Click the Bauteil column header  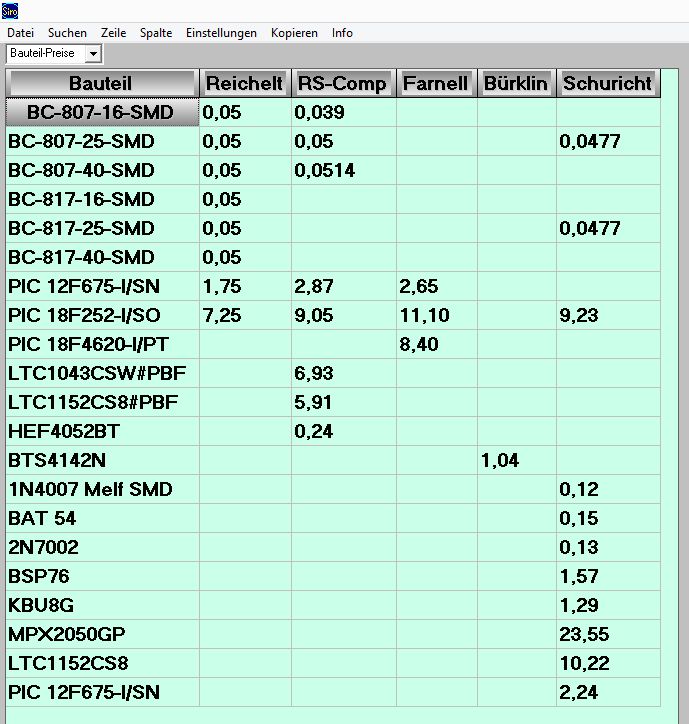point(100,83)
